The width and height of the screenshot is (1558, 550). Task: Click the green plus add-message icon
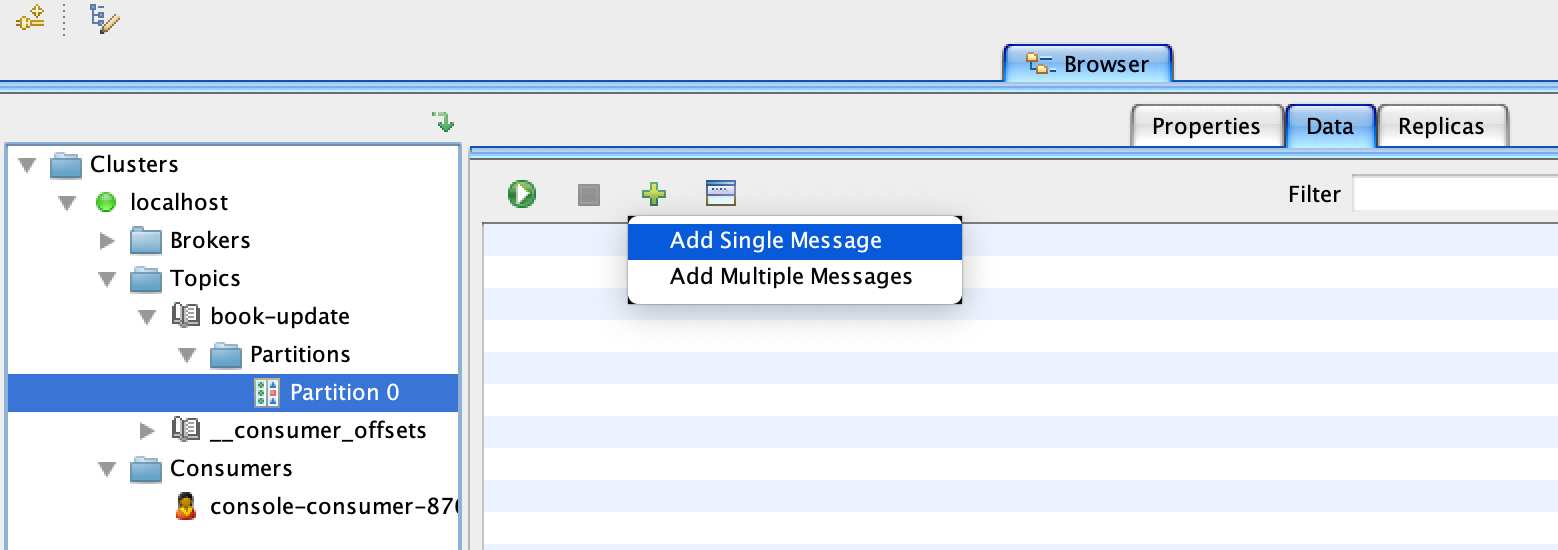pyautogui.click(x=654, y=194)
